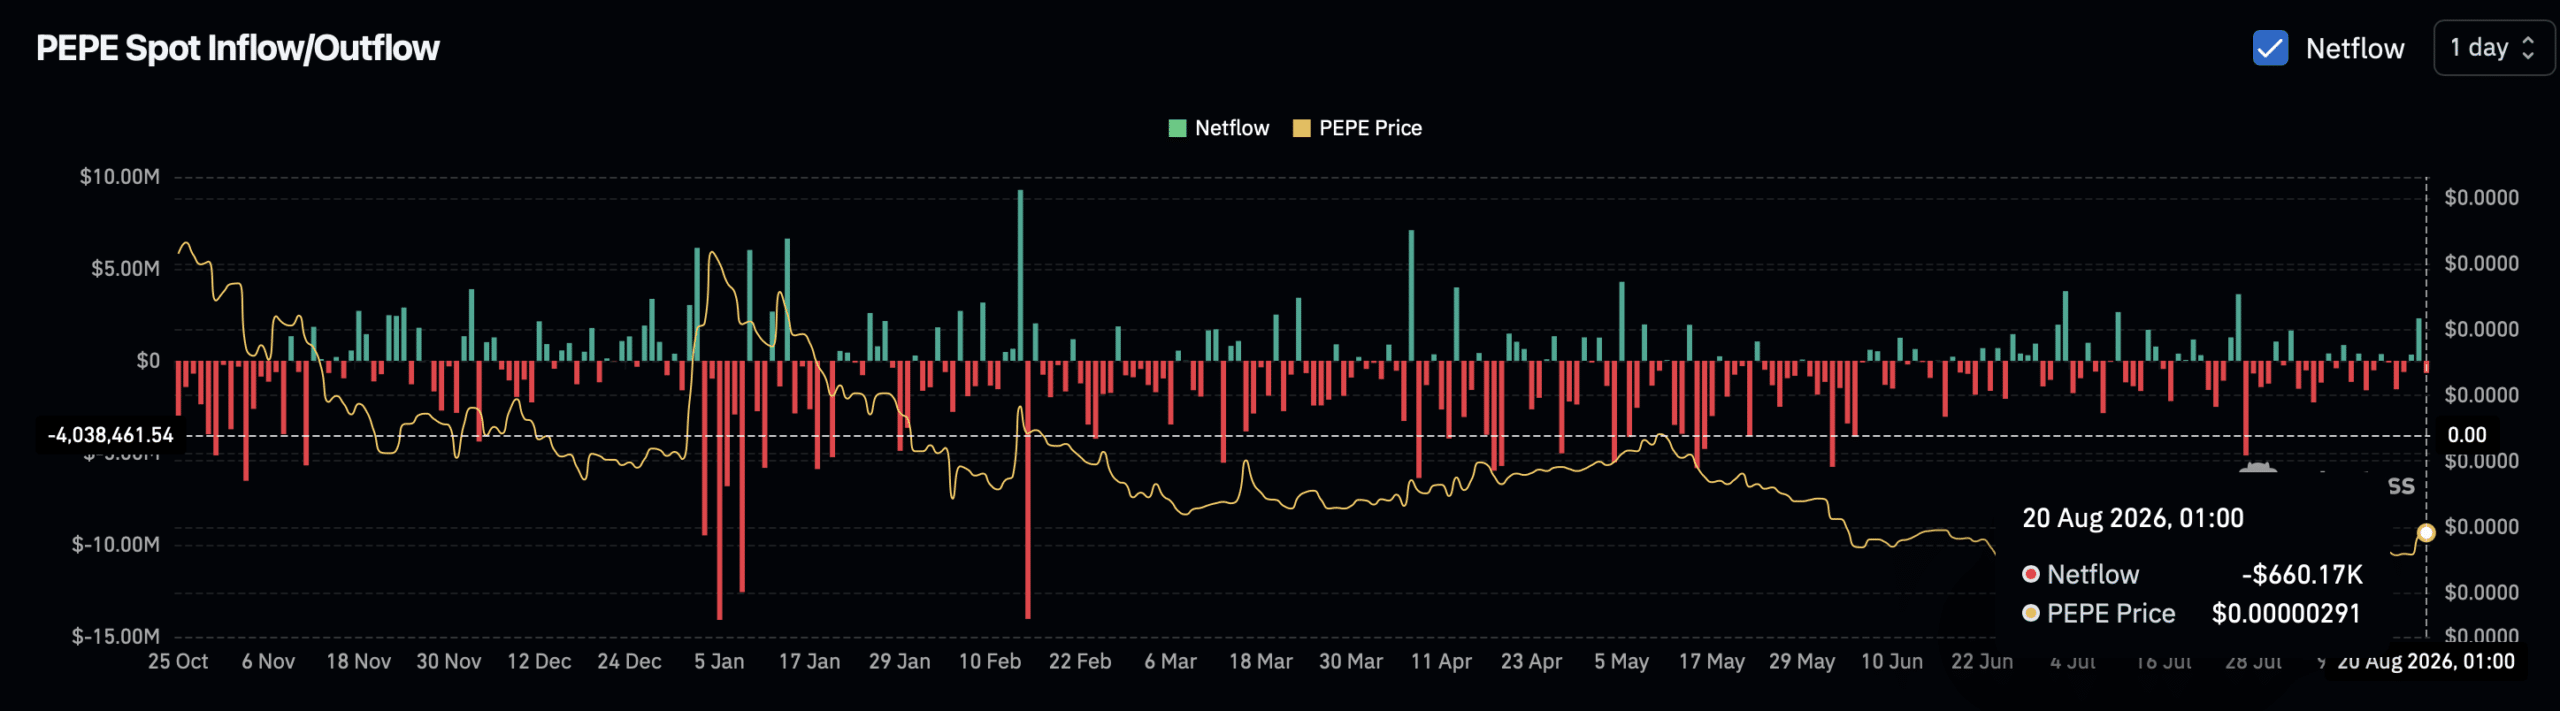Click the 17 May date label

[1711, 662]
